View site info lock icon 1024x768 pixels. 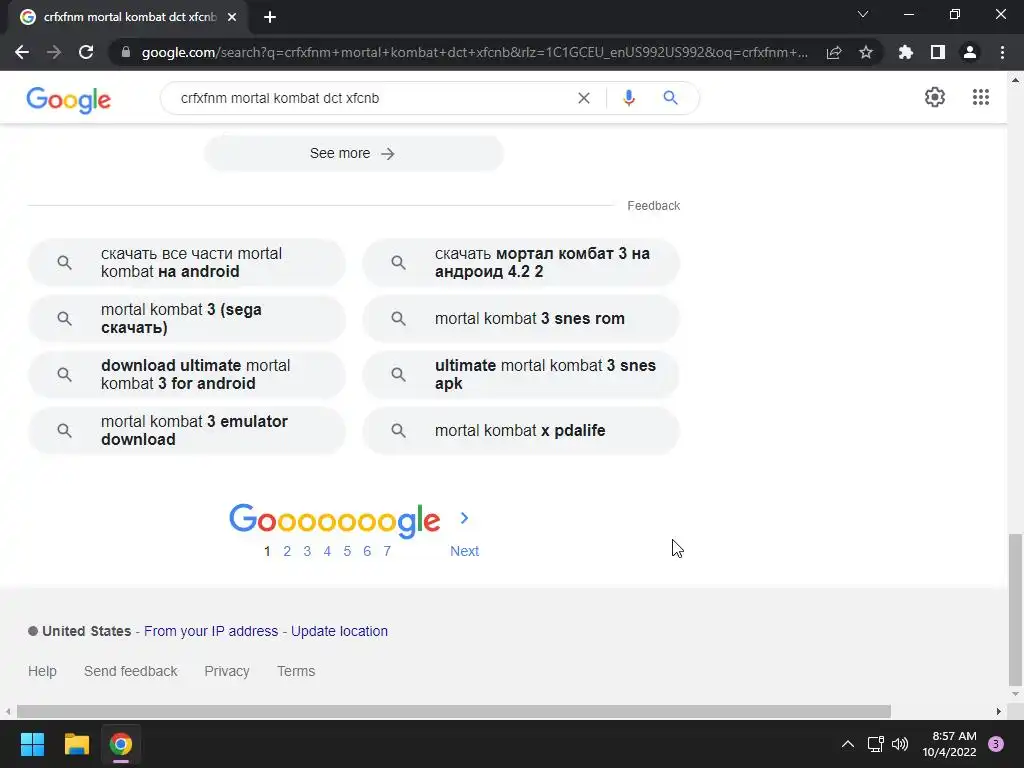click(x=126, y=52)
